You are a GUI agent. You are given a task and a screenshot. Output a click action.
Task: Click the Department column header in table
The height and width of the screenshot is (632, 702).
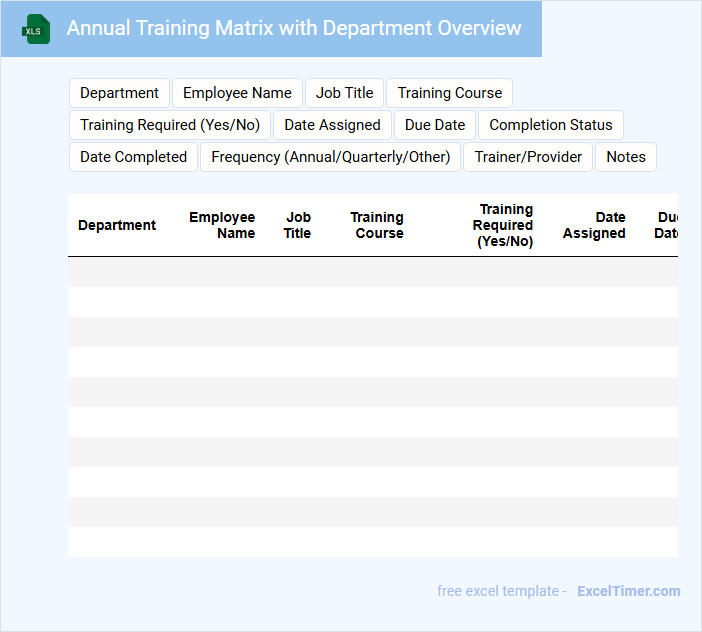click(117, 225)
